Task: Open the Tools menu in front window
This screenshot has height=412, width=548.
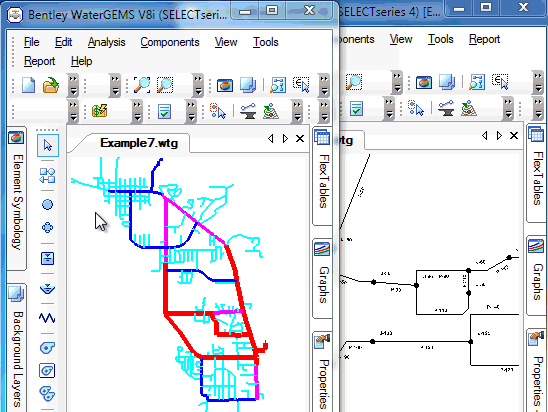Action: pyautogui.click(x=266, y=42)
